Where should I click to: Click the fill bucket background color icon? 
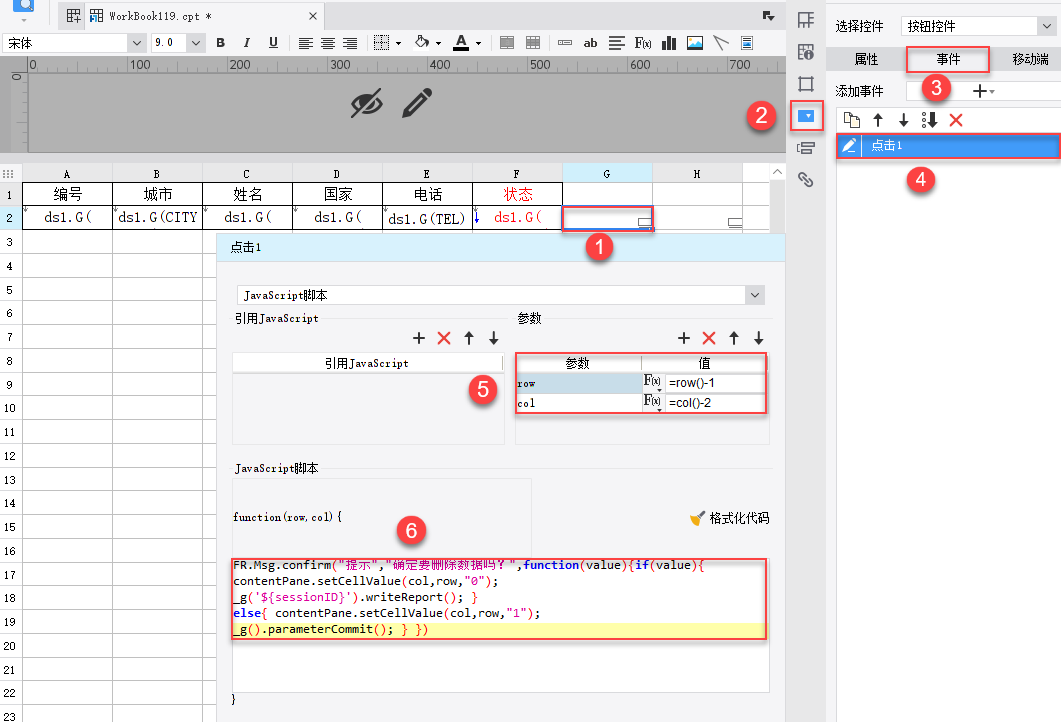(x=422, y=42)
